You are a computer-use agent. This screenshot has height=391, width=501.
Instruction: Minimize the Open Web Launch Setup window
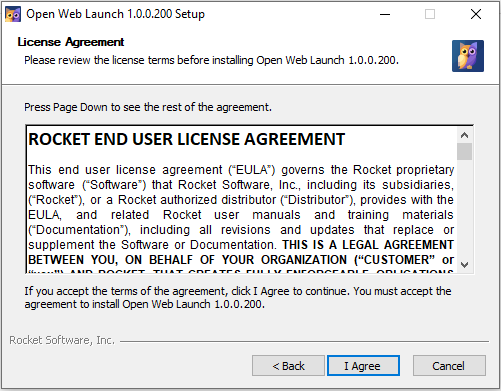coord(385,14)
